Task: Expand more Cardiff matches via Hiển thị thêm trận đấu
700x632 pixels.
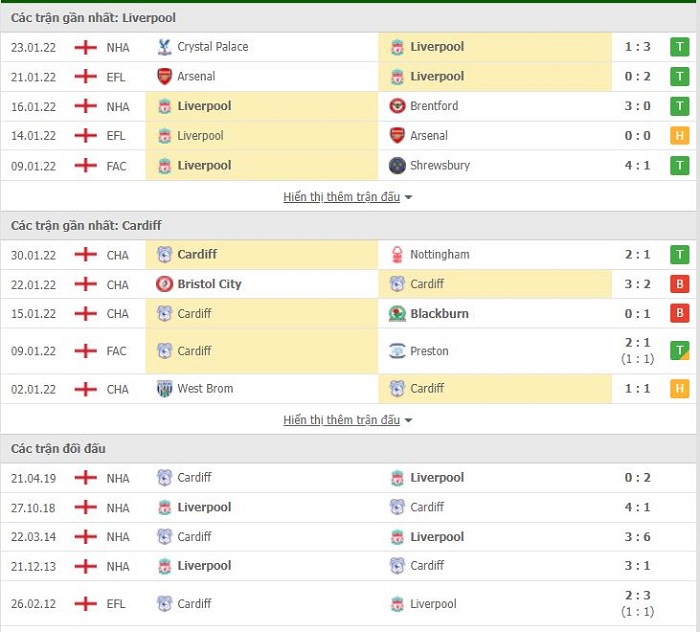Action: tap(342, 420)
